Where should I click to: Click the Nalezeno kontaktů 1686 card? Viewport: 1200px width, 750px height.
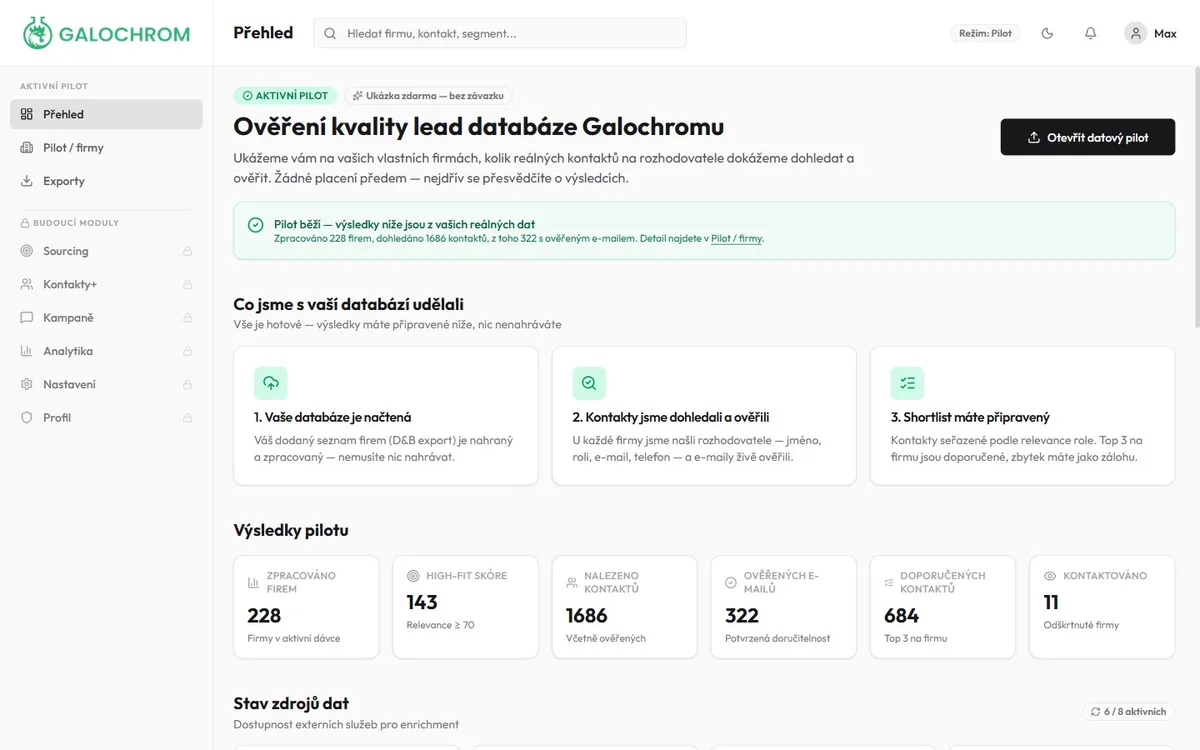point(624,607)
